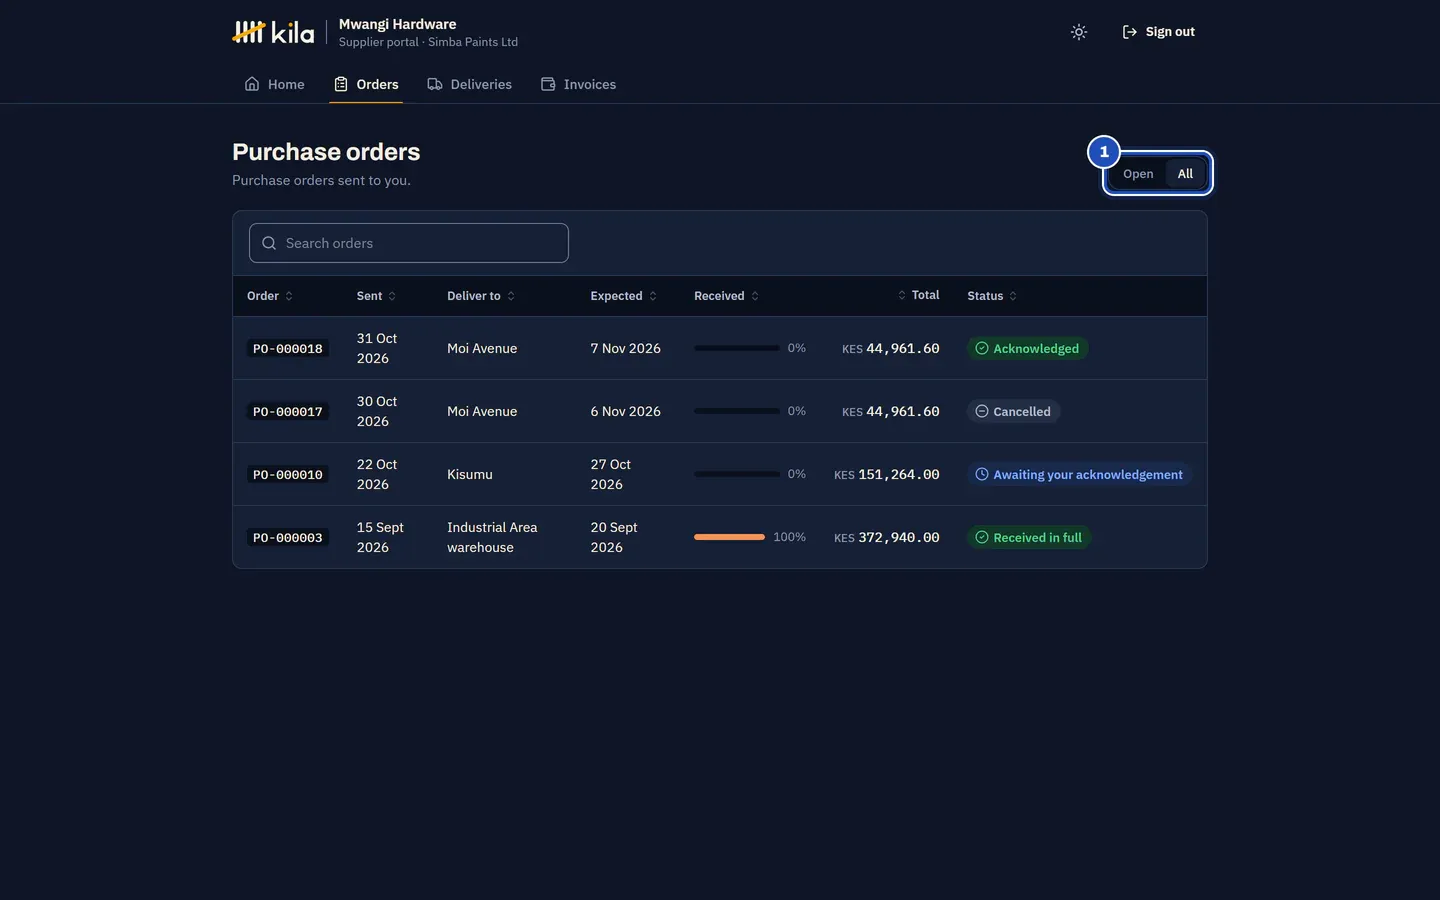Sort by Total column arrows
Screen dimensions: 1440x900
tap(902, 295)
